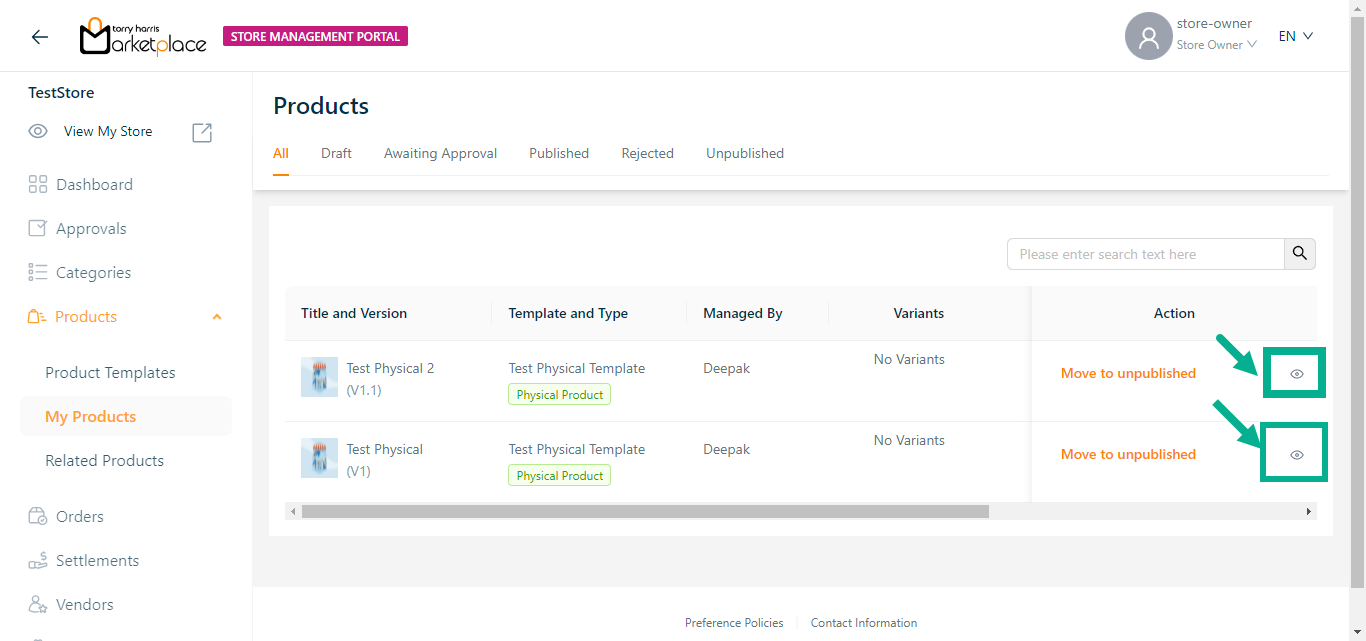Click the search magnifier button

(x=1299, y=254)
